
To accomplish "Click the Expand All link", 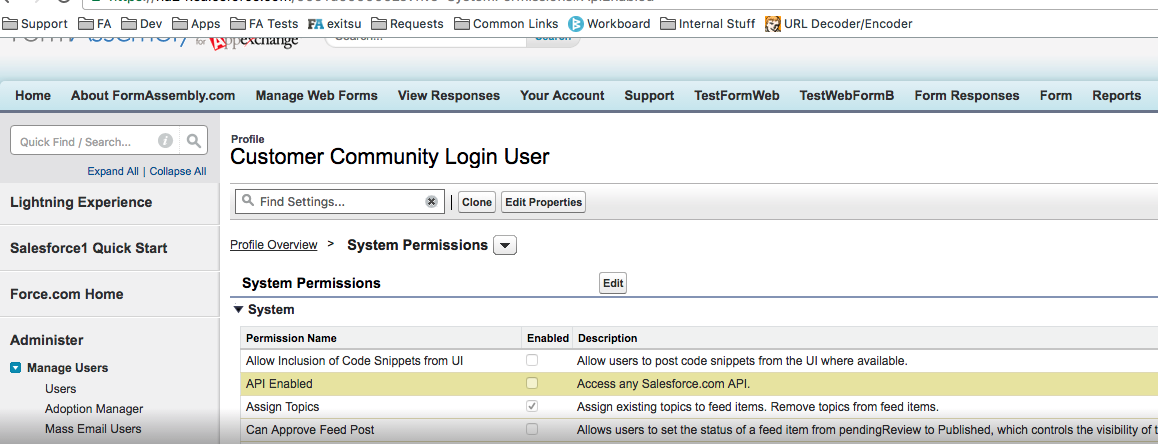I will tap(113, 171).
